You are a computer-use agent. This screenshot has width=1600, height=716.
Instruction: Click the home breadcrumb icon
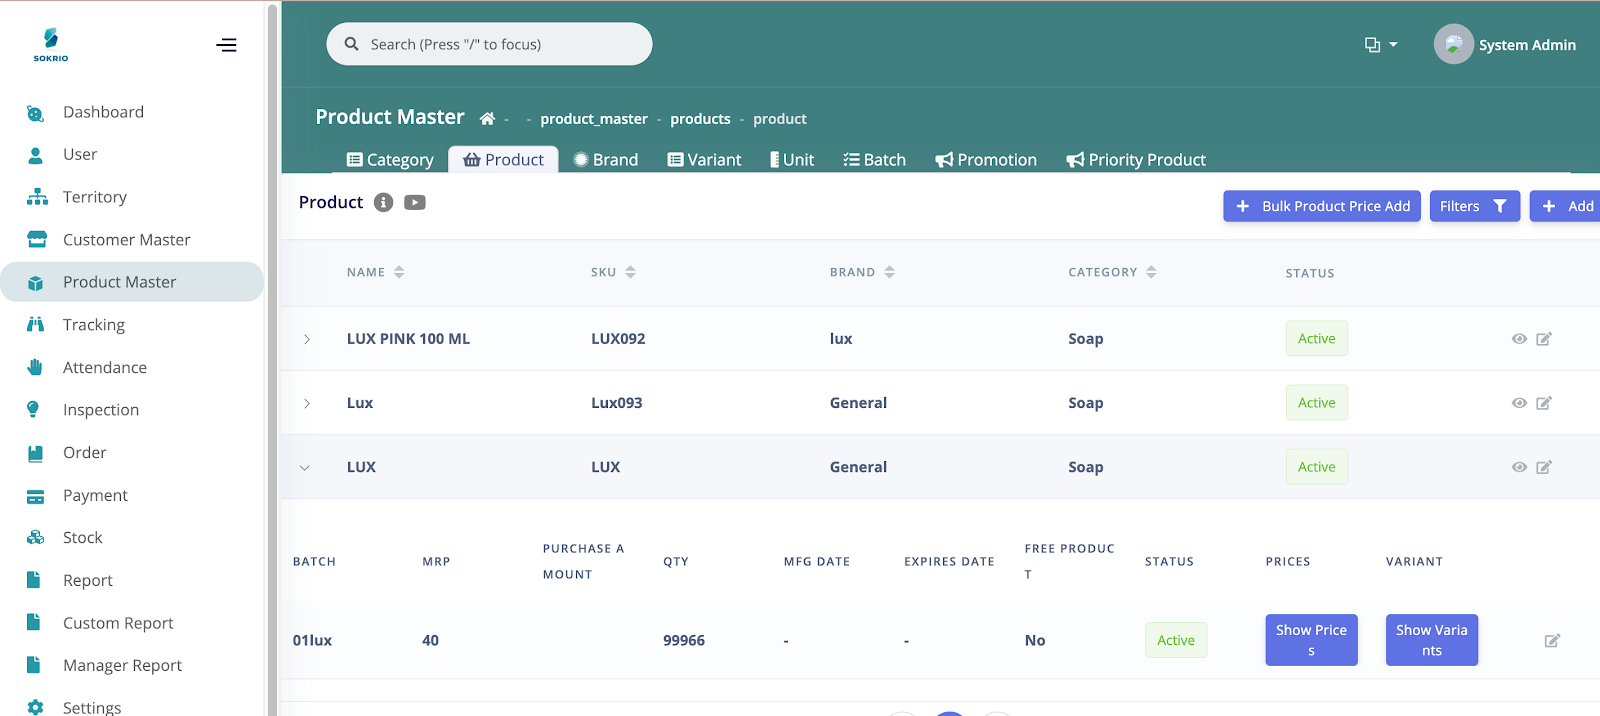(488, 119)
